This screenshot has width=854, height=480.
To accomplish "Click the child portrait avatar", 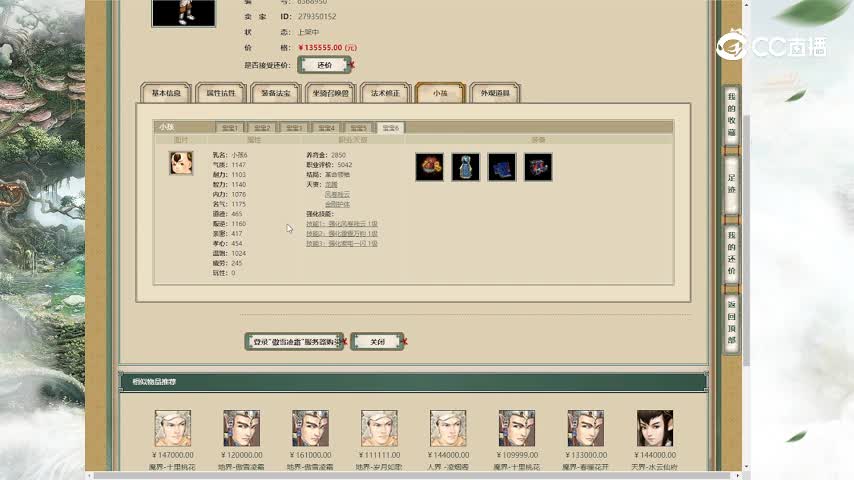I will click(x=181, y=163).
